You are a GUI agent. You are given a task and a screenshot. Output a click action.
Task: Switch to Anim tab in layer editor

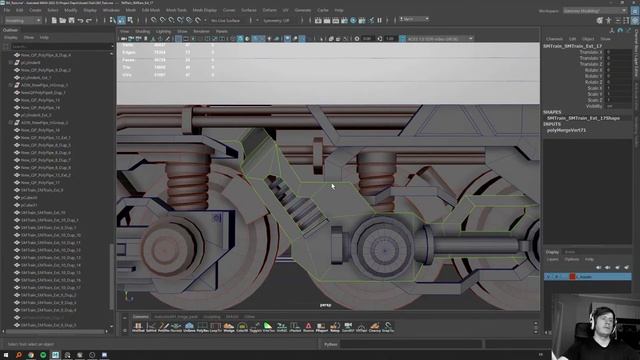[569, 252]
